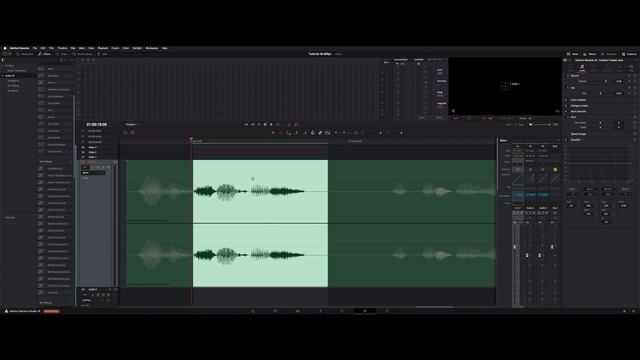Open the Fairlight menu
This screenshot has height=360, width=640.
pos(137,48)
